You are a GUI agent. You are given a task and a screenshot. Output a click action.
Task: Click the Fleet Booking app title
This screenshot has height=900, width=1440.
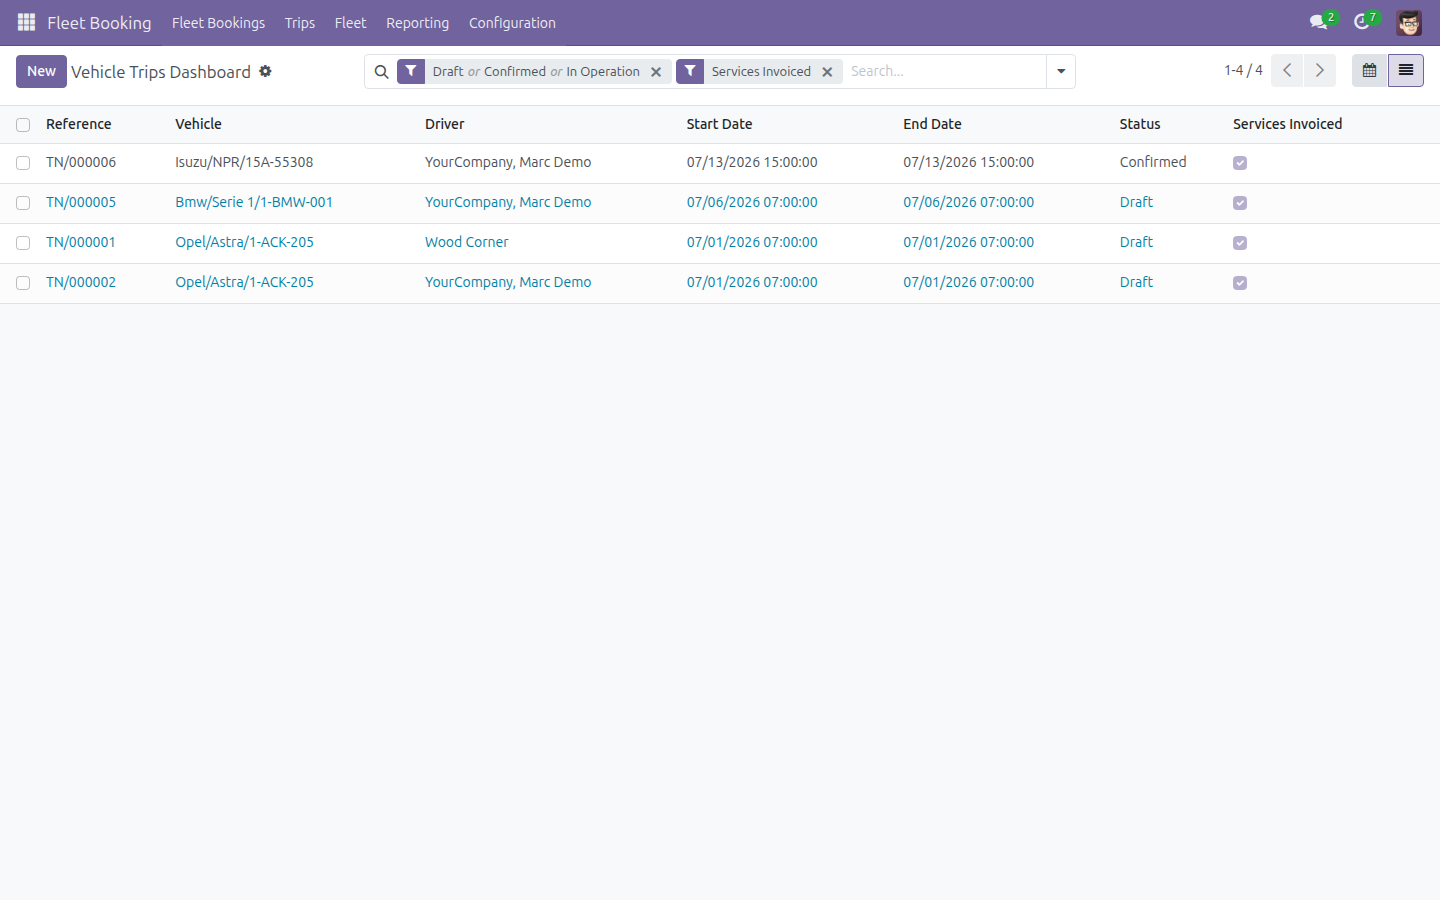(99, 22)
